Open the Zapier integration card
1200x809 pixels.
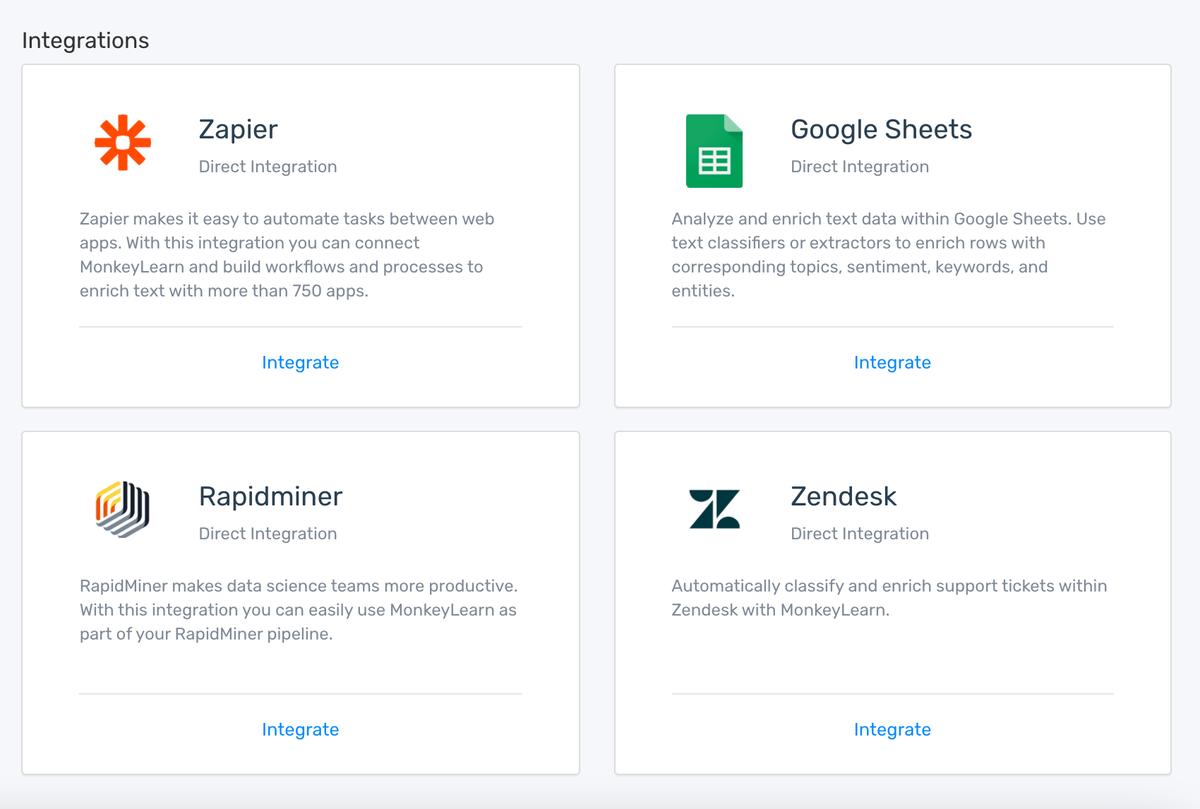(x=300, y=235)
